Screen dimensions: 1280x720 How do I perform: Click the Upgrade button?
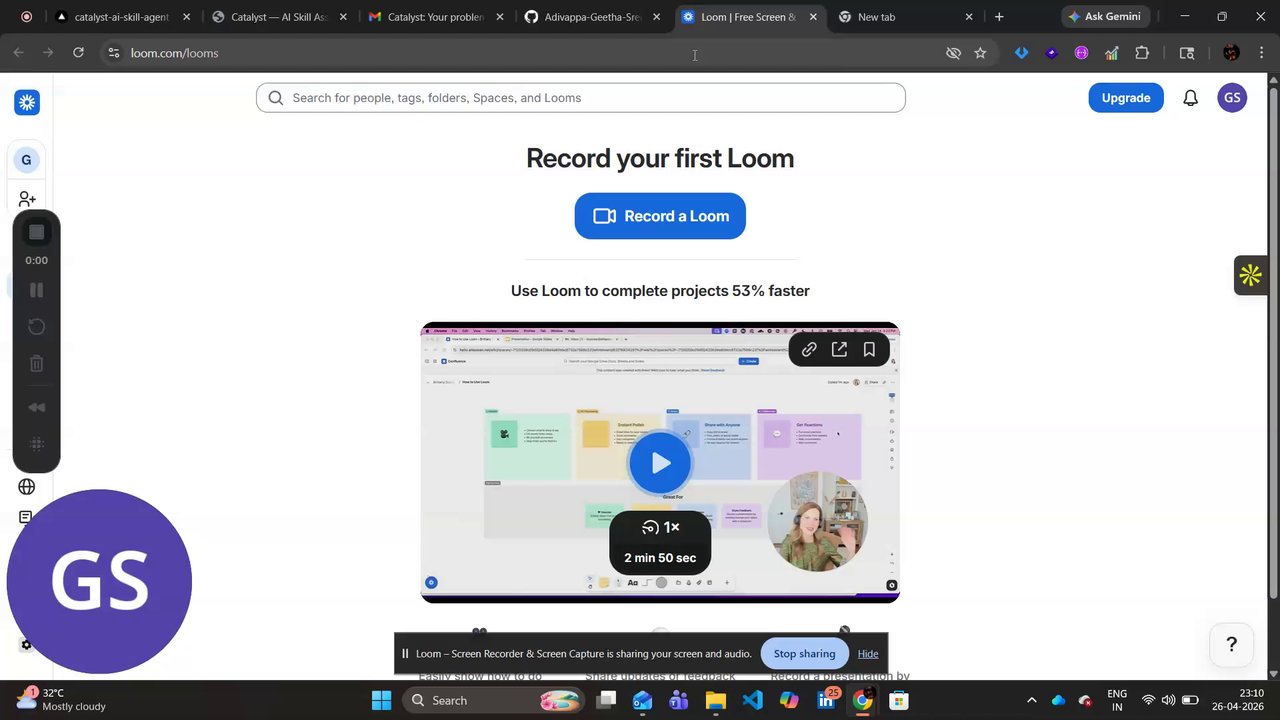(x=1126, y=98)
